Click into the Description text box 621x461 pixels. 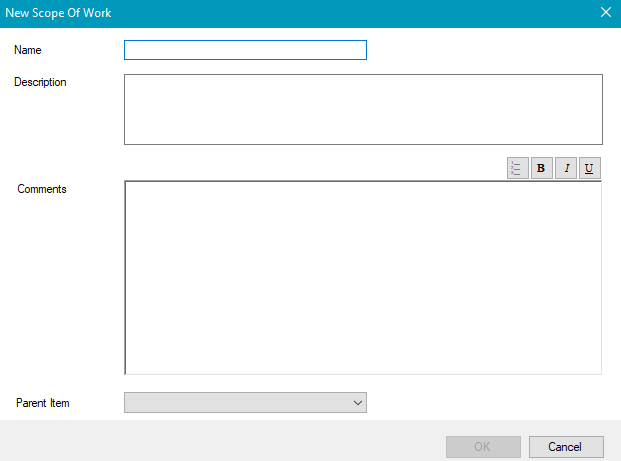pyautogui.click(x=363, y=109)
